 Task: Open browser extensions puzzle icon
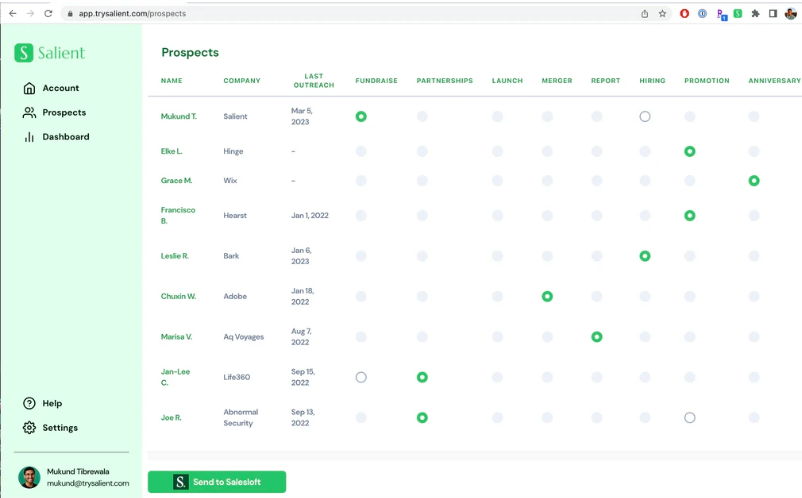(x=755, y=14)
